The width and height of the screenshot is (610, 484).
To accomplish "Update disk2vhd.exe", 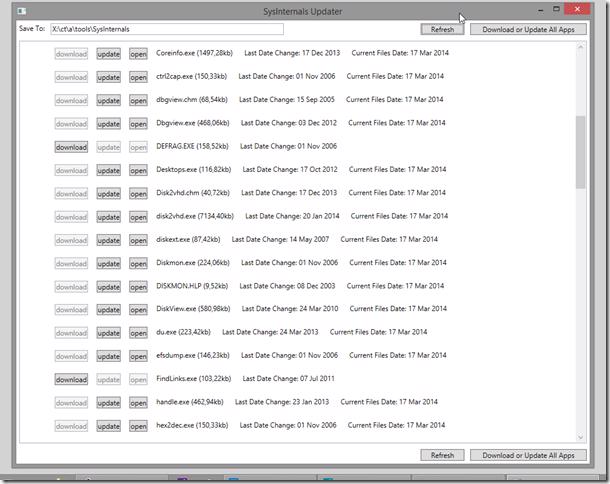I will click(x=109, y=217).
